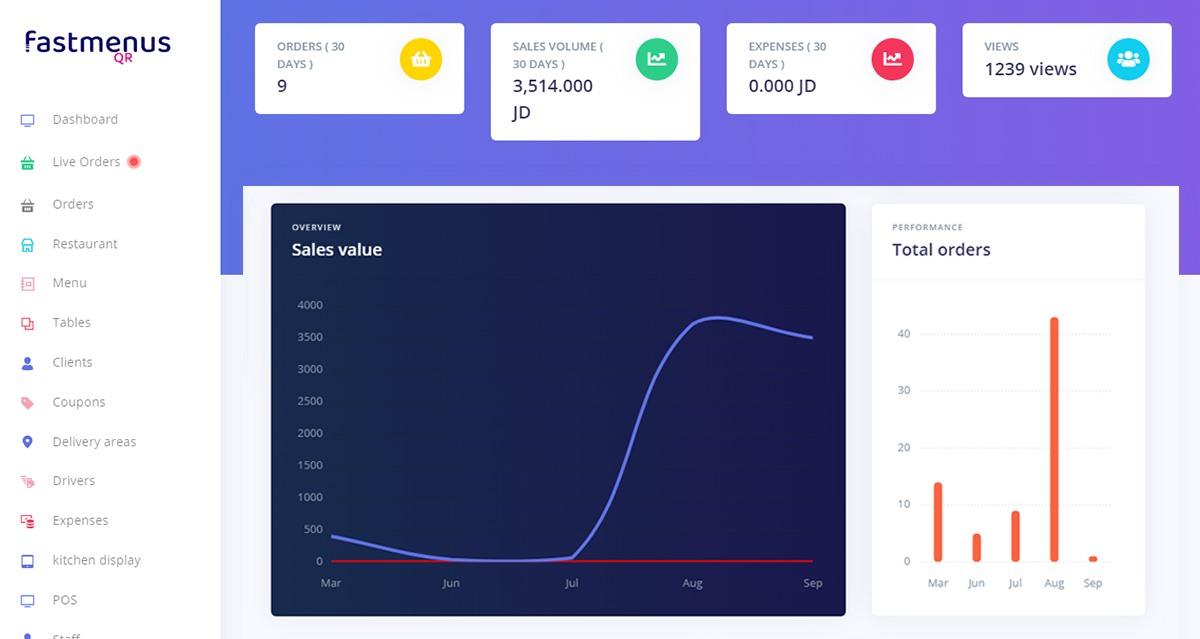Click the Aug bar in Total orders chart

click(1054, 440)
